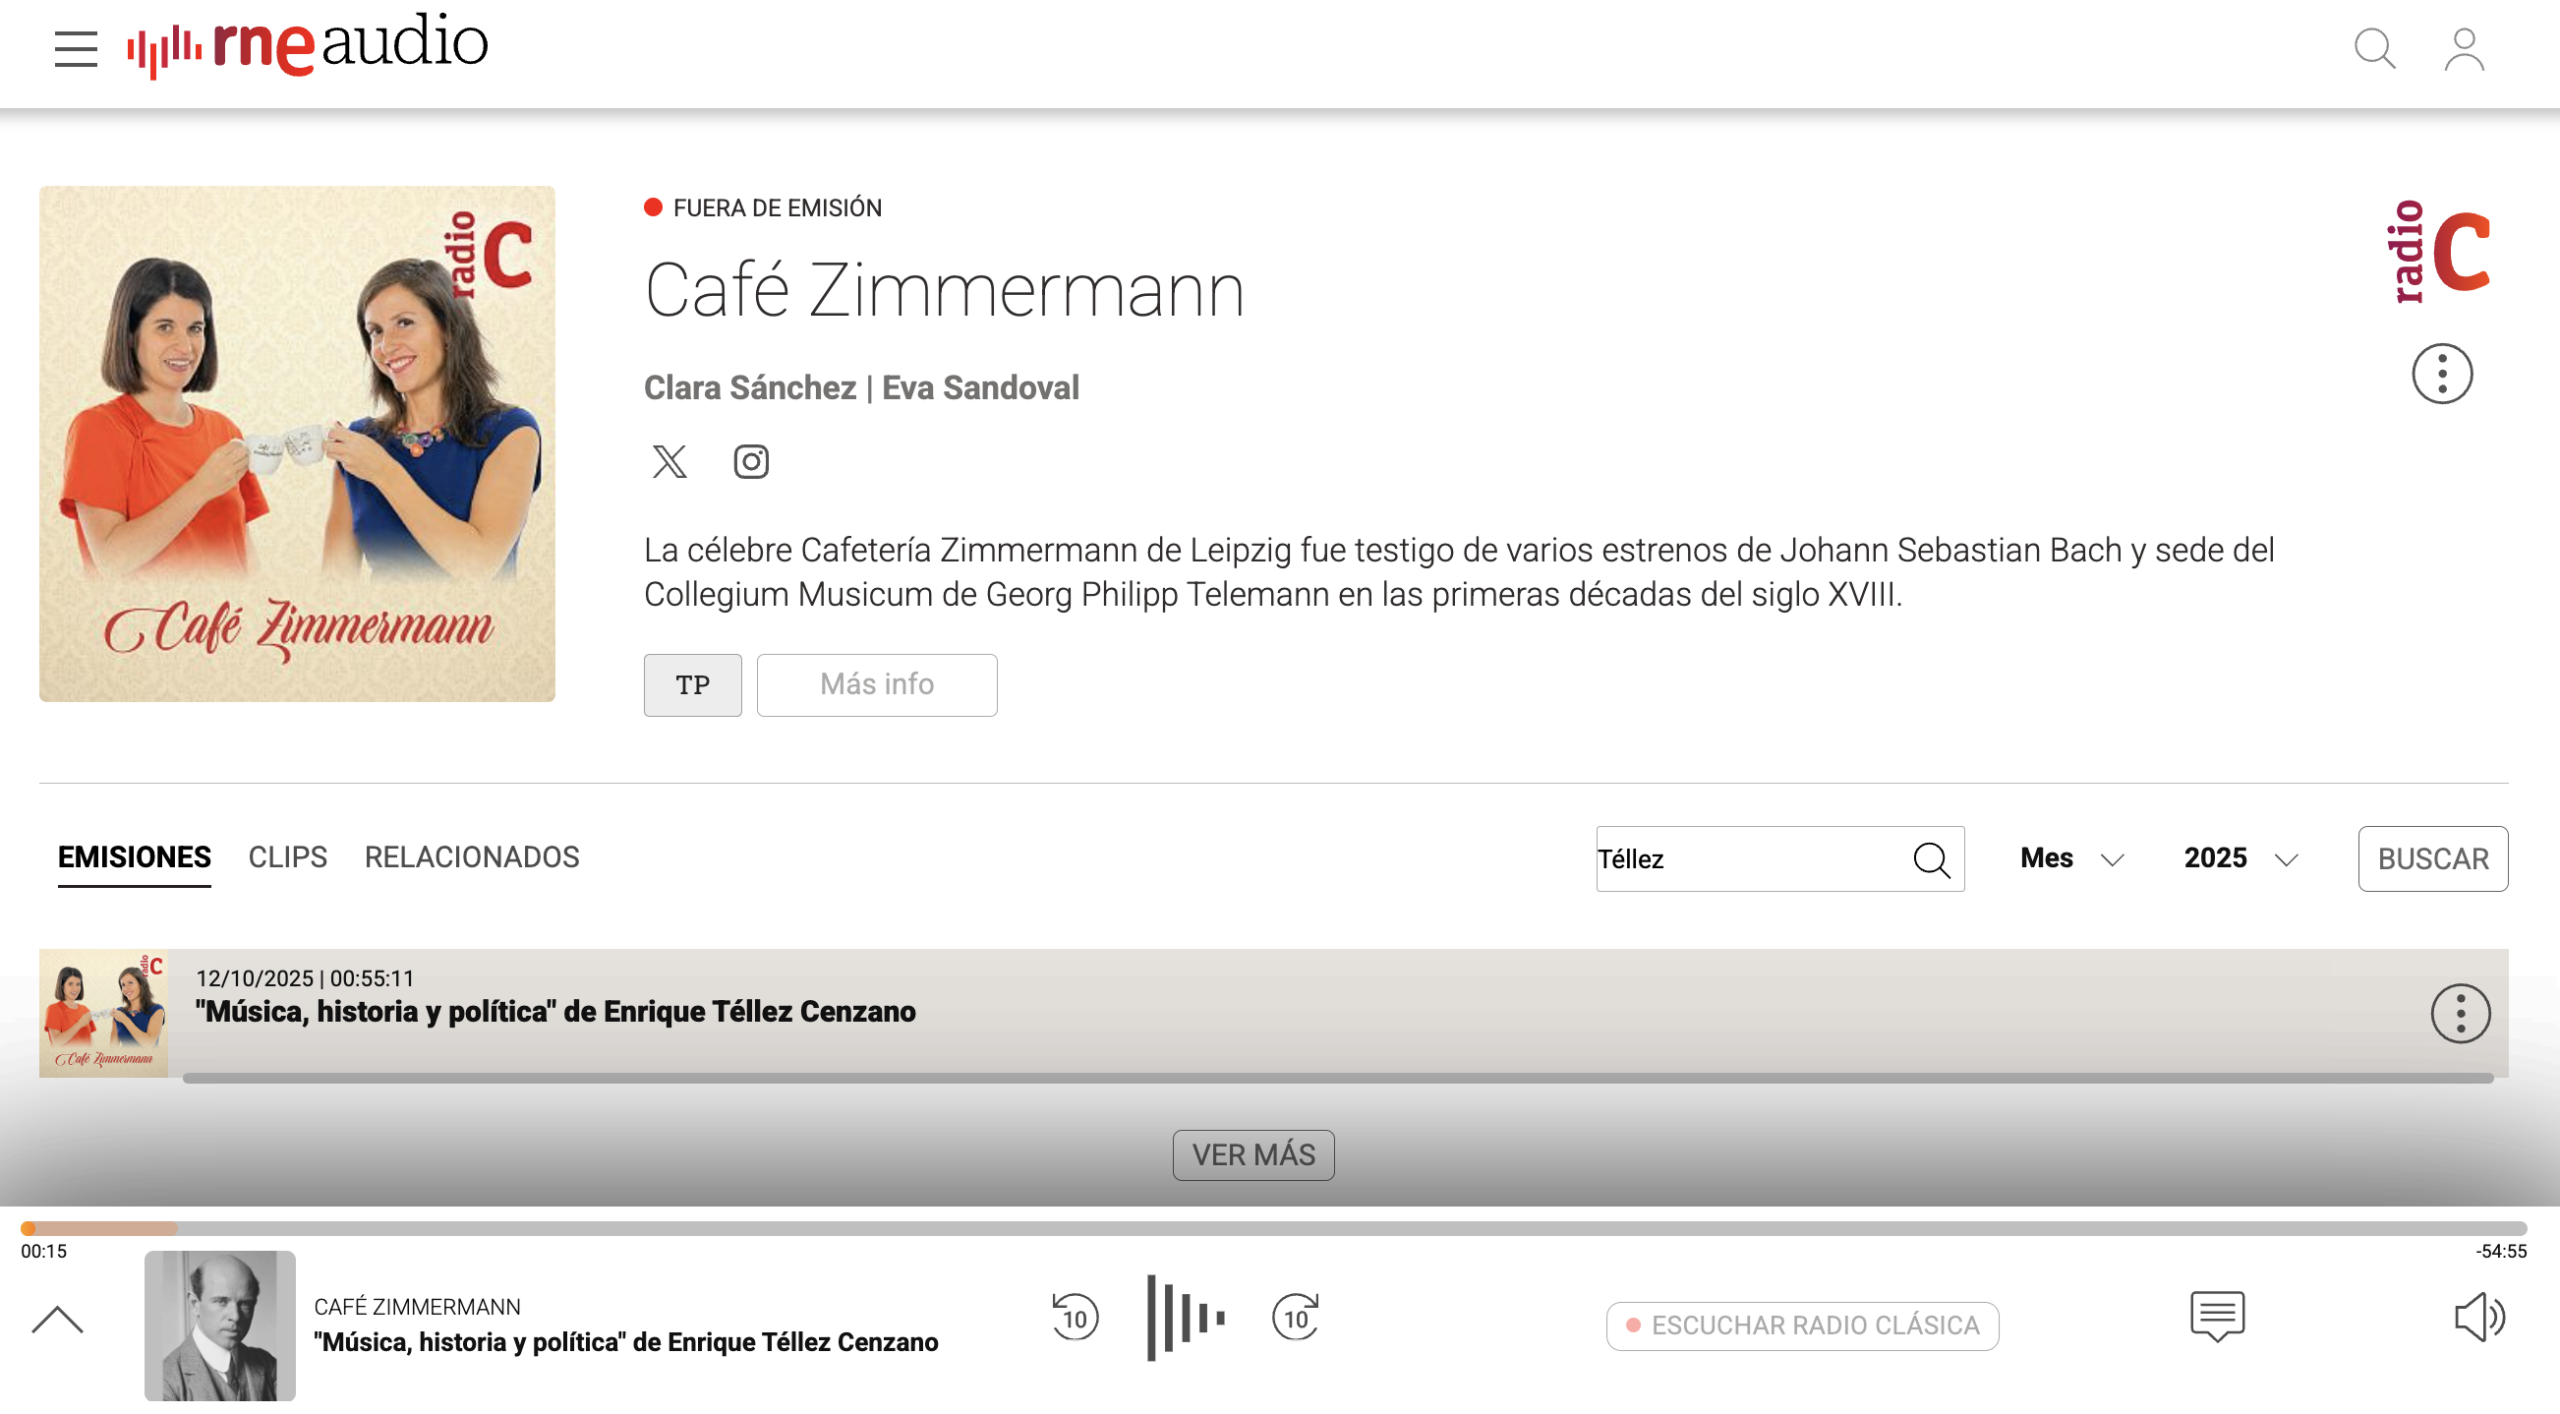Skip forward 10 seconds
2560x1414 pixels.
[1296, 1317]
